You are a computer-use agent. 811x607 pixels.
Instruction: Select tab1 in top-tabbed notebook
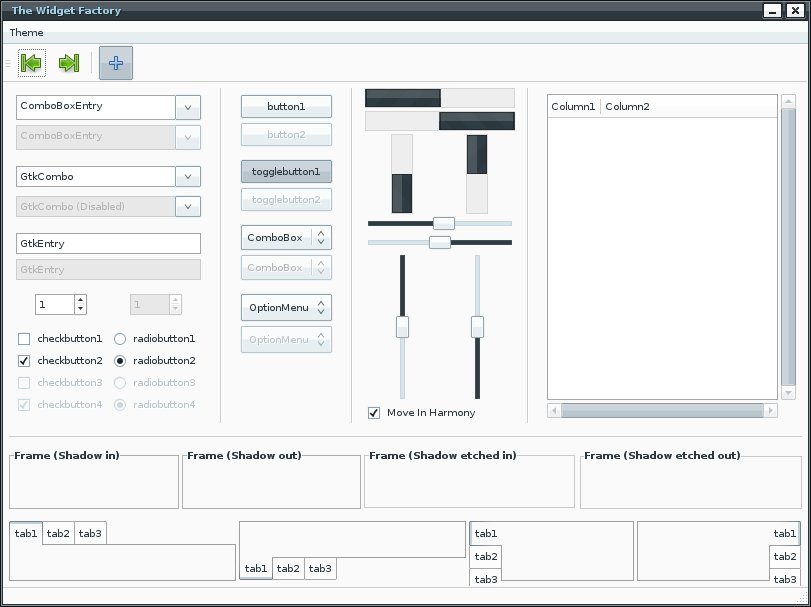(26, 533)
